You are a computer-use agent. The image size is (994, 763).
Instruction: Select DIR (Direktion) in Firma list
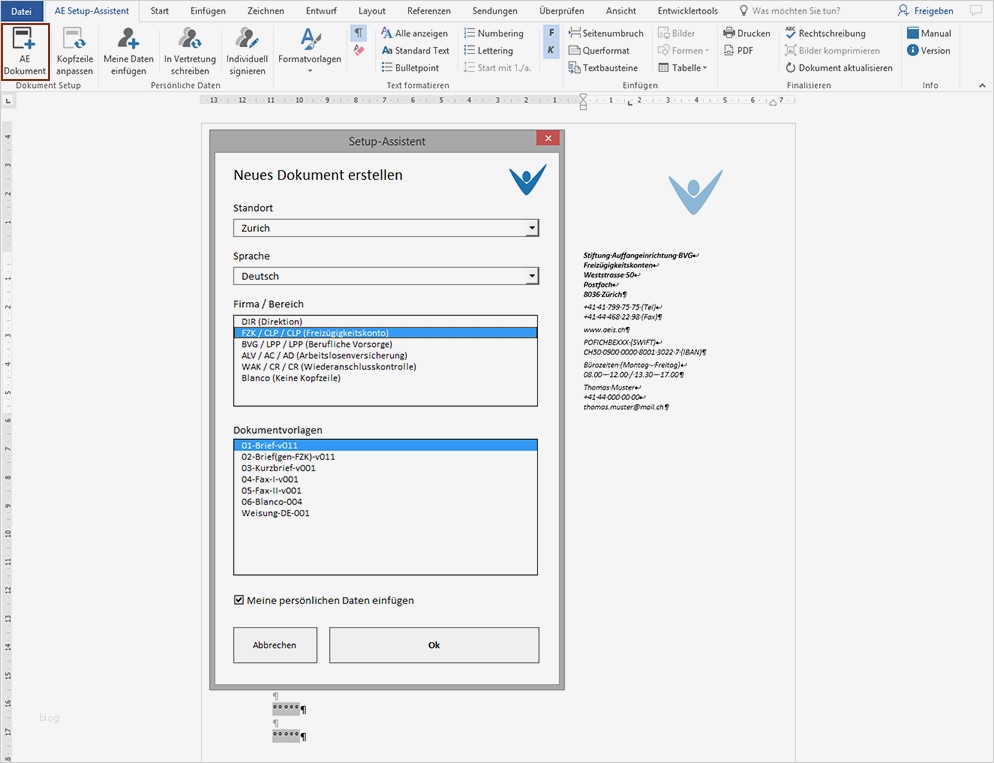click(385, 321)
